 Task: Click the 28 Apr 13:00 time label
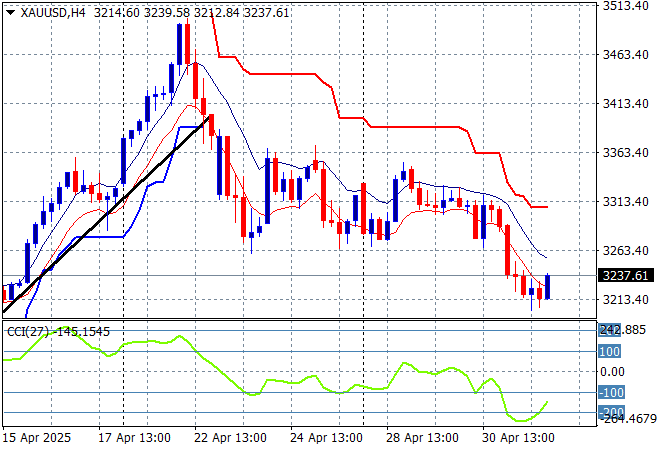[x=422, y=438]
